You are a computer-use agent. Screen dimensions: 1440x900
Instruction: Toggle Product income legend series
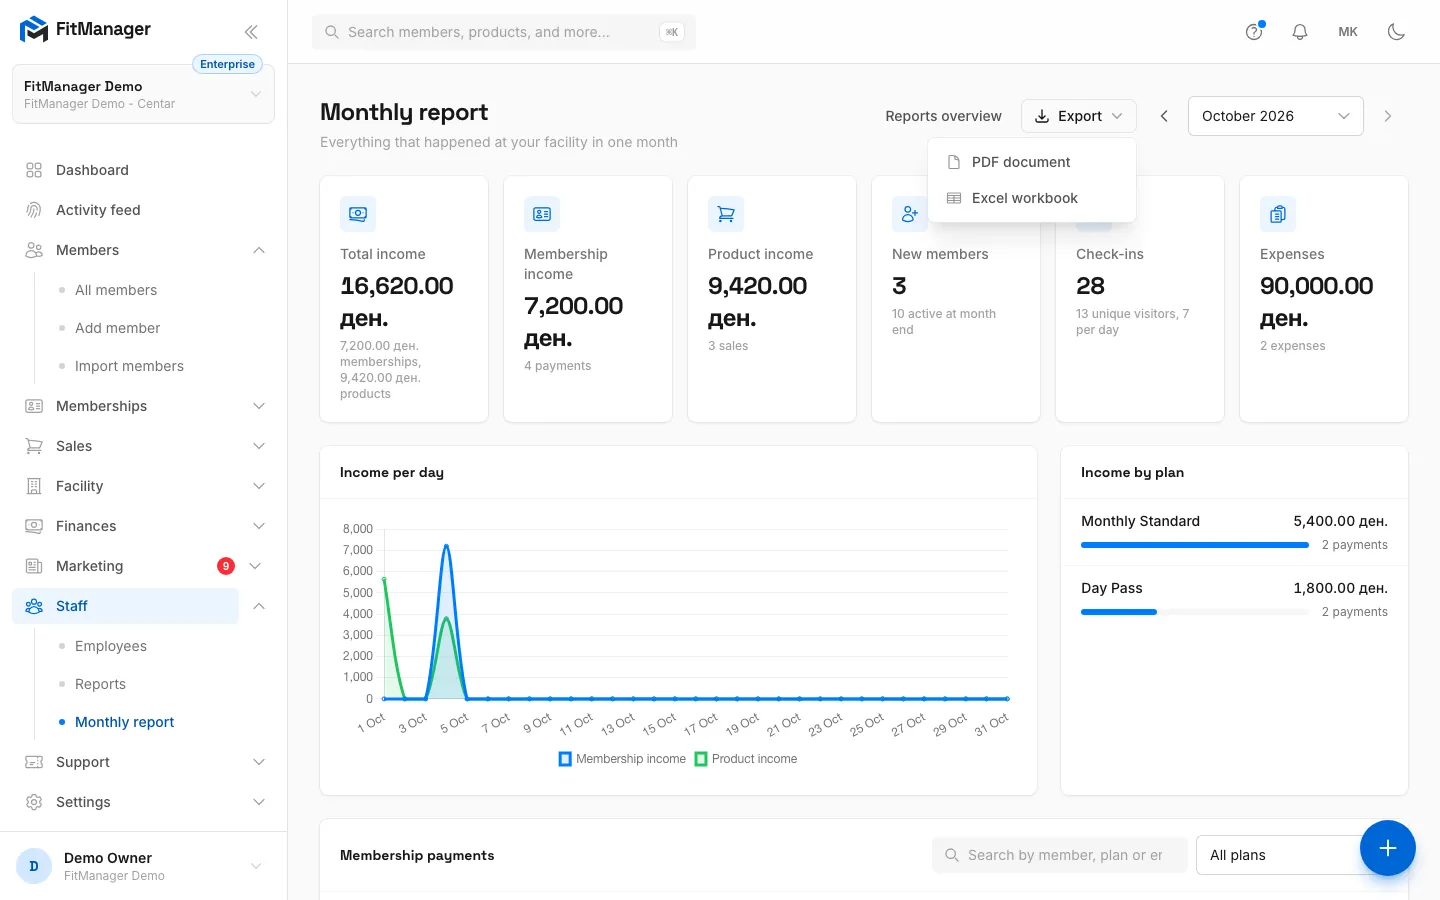[746, 759]
